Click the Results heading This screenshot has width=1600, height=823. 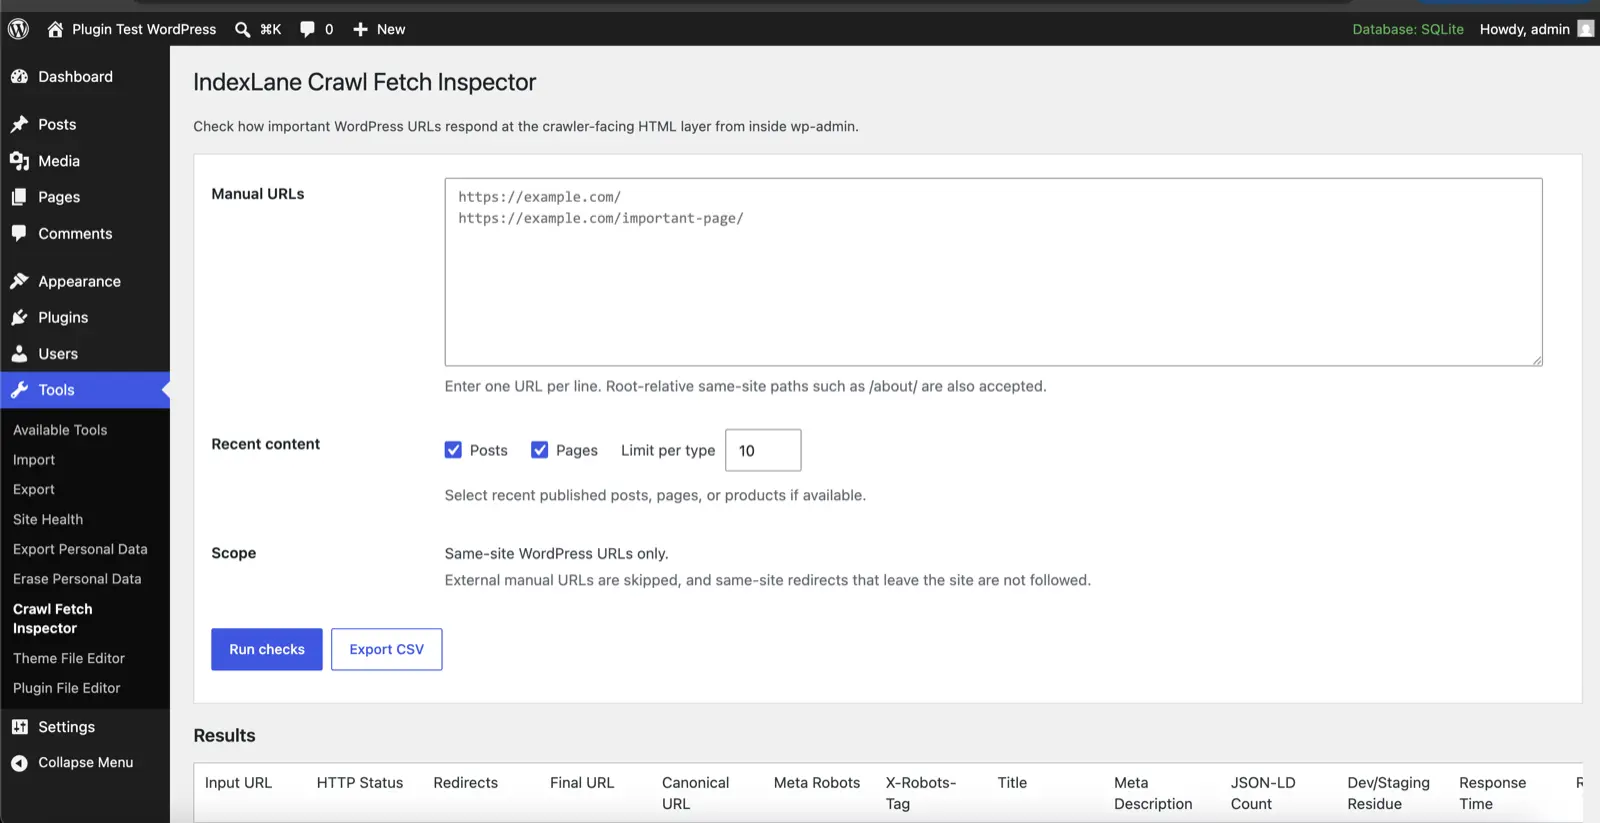click(224, 736)
